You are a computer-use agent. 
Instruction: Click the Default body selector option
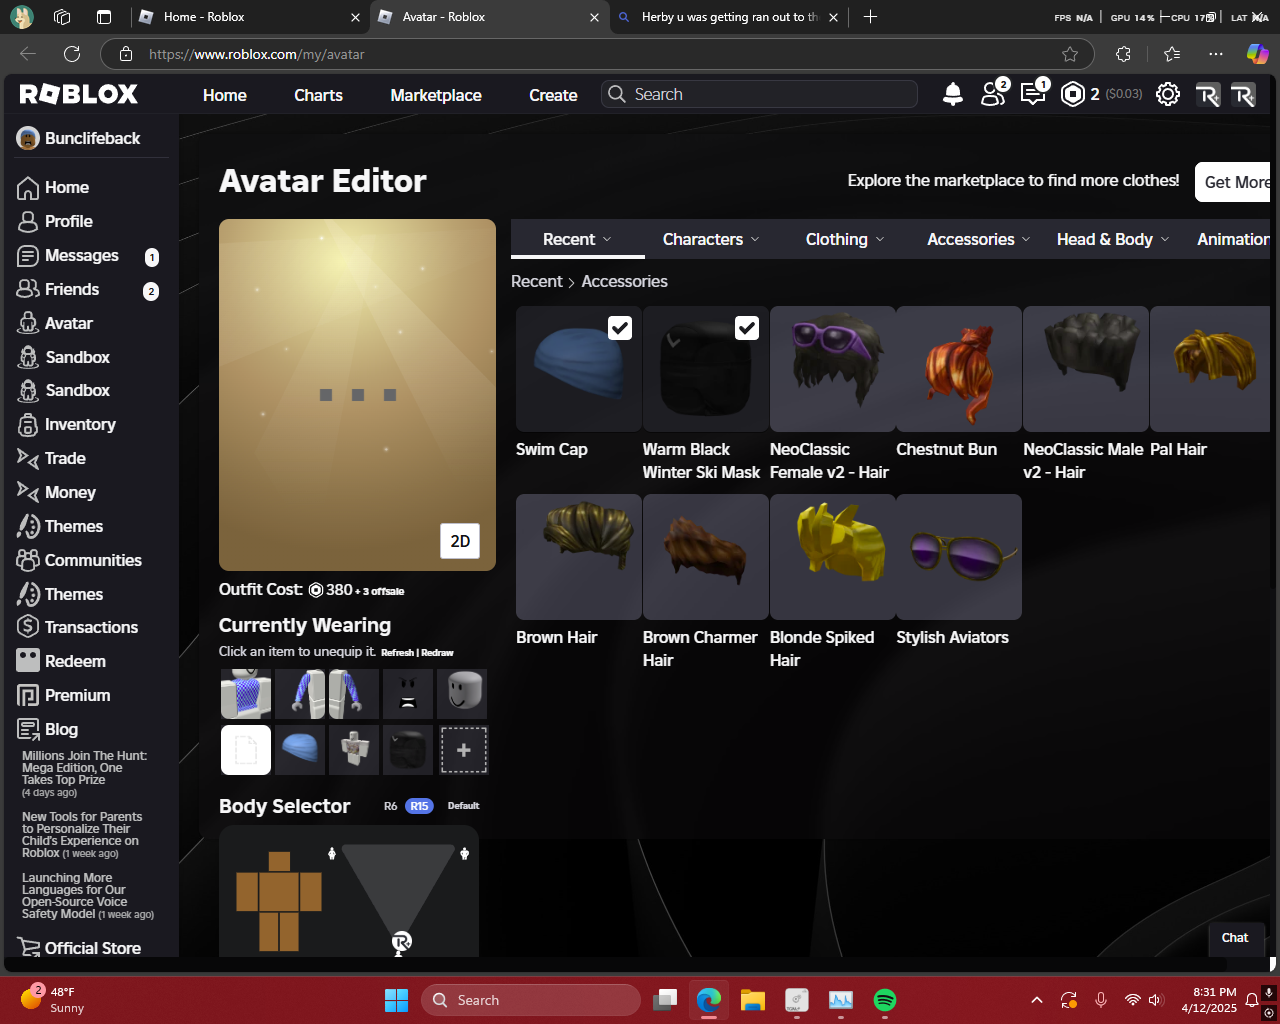(463, 806)
